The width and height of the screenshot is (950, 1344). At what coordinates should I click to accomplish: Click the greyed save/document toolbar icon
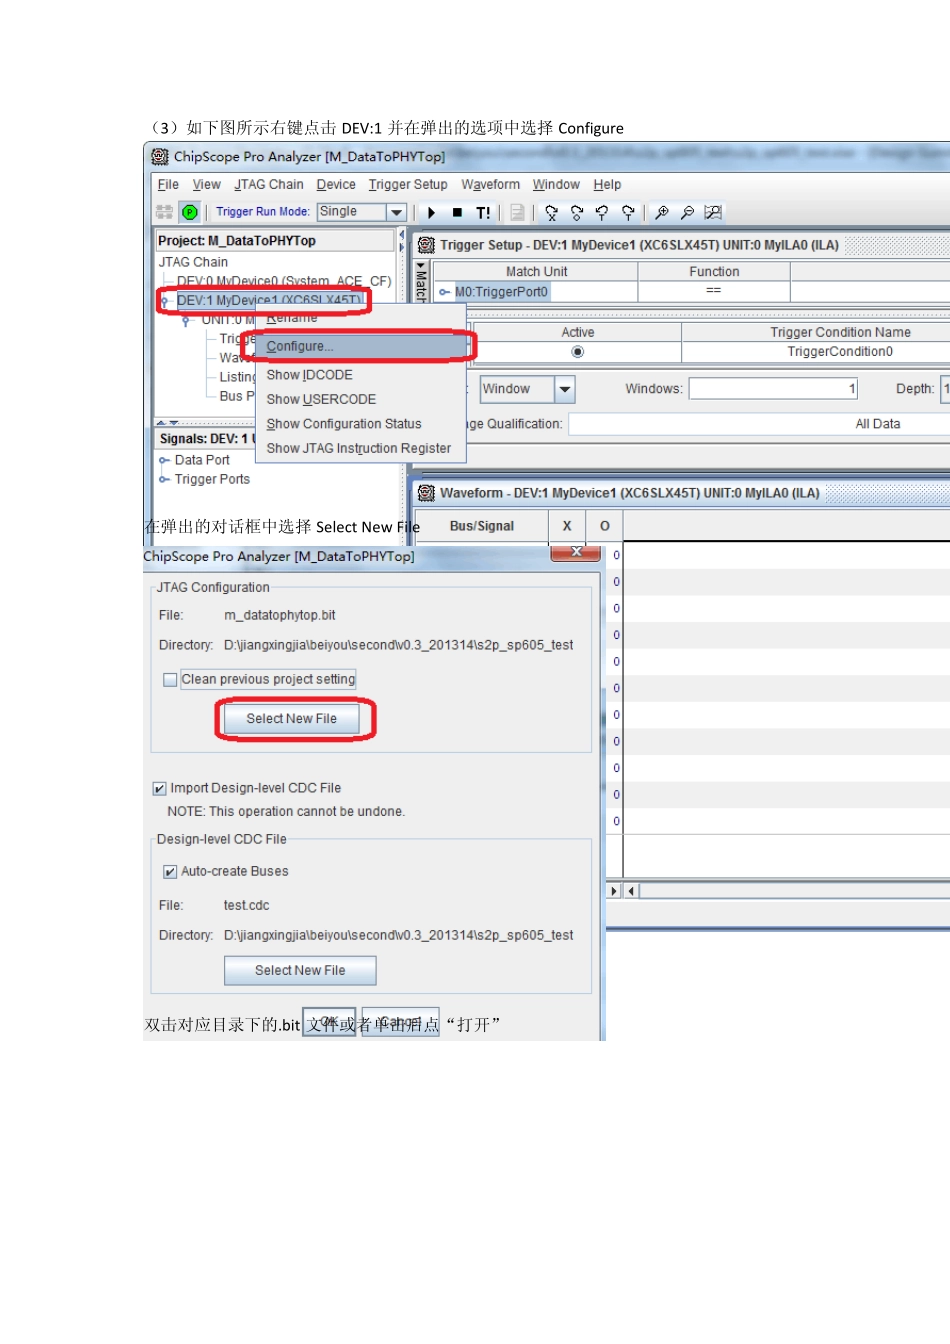[517, 213]
